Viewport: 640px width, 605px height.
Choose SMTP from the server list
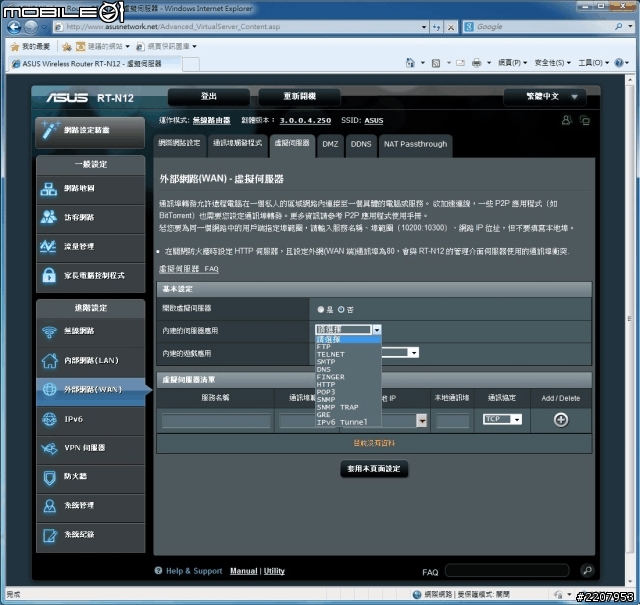tap(348, 362)
